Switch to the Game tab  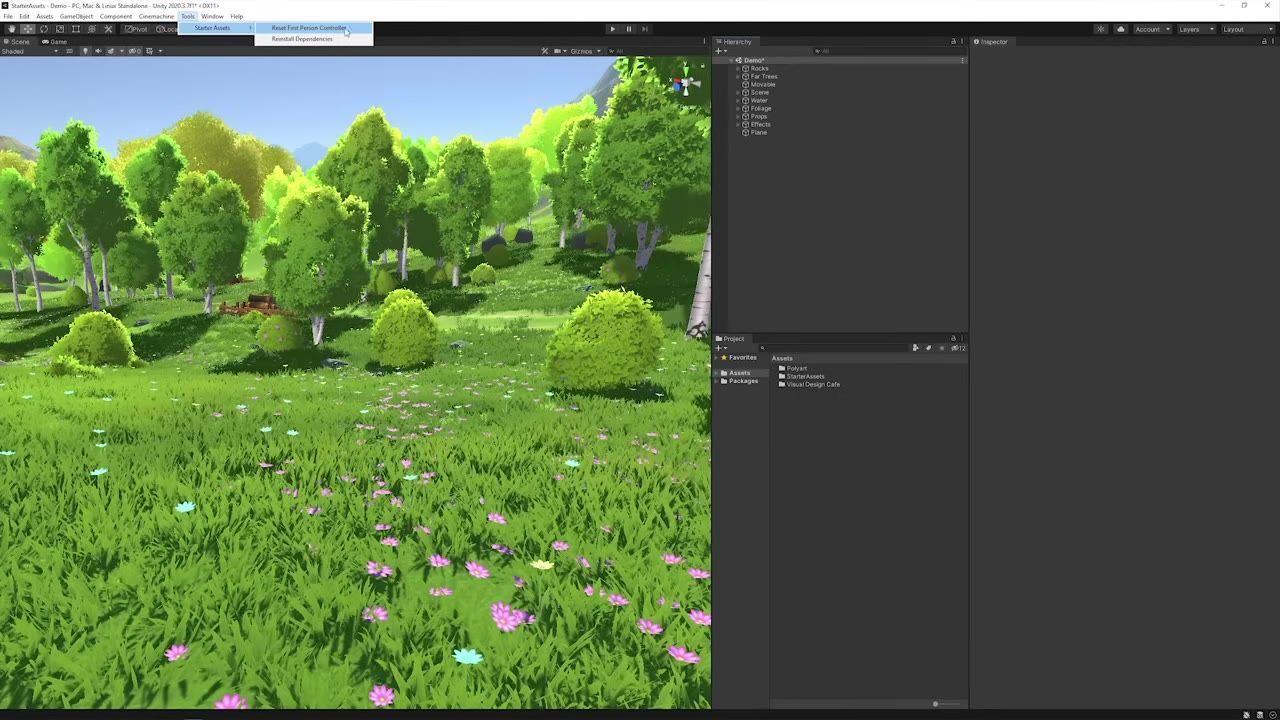tap(54, 42)
